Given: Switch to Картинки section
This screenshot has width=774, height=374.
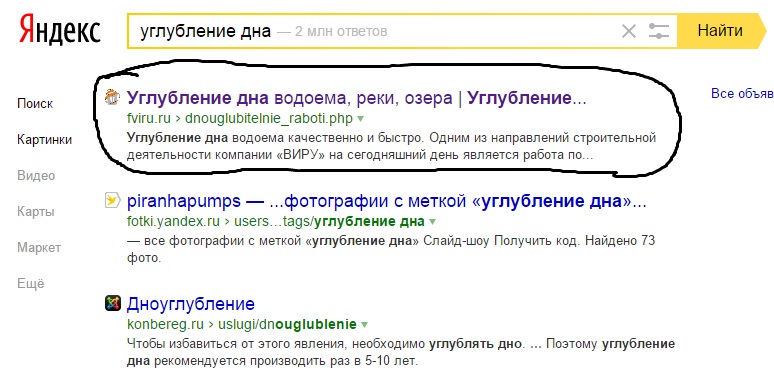Looking at the screenshot, I should tap(44, 140).
